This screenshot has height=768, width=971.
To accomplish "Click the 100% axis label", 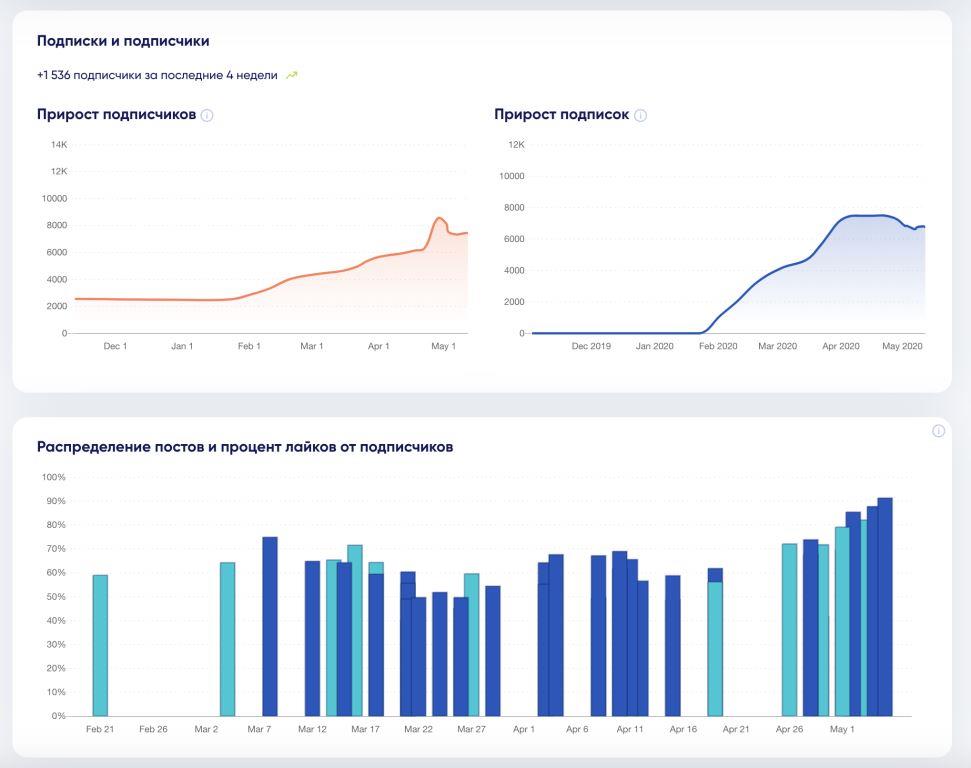I will [x=53, y=477].
